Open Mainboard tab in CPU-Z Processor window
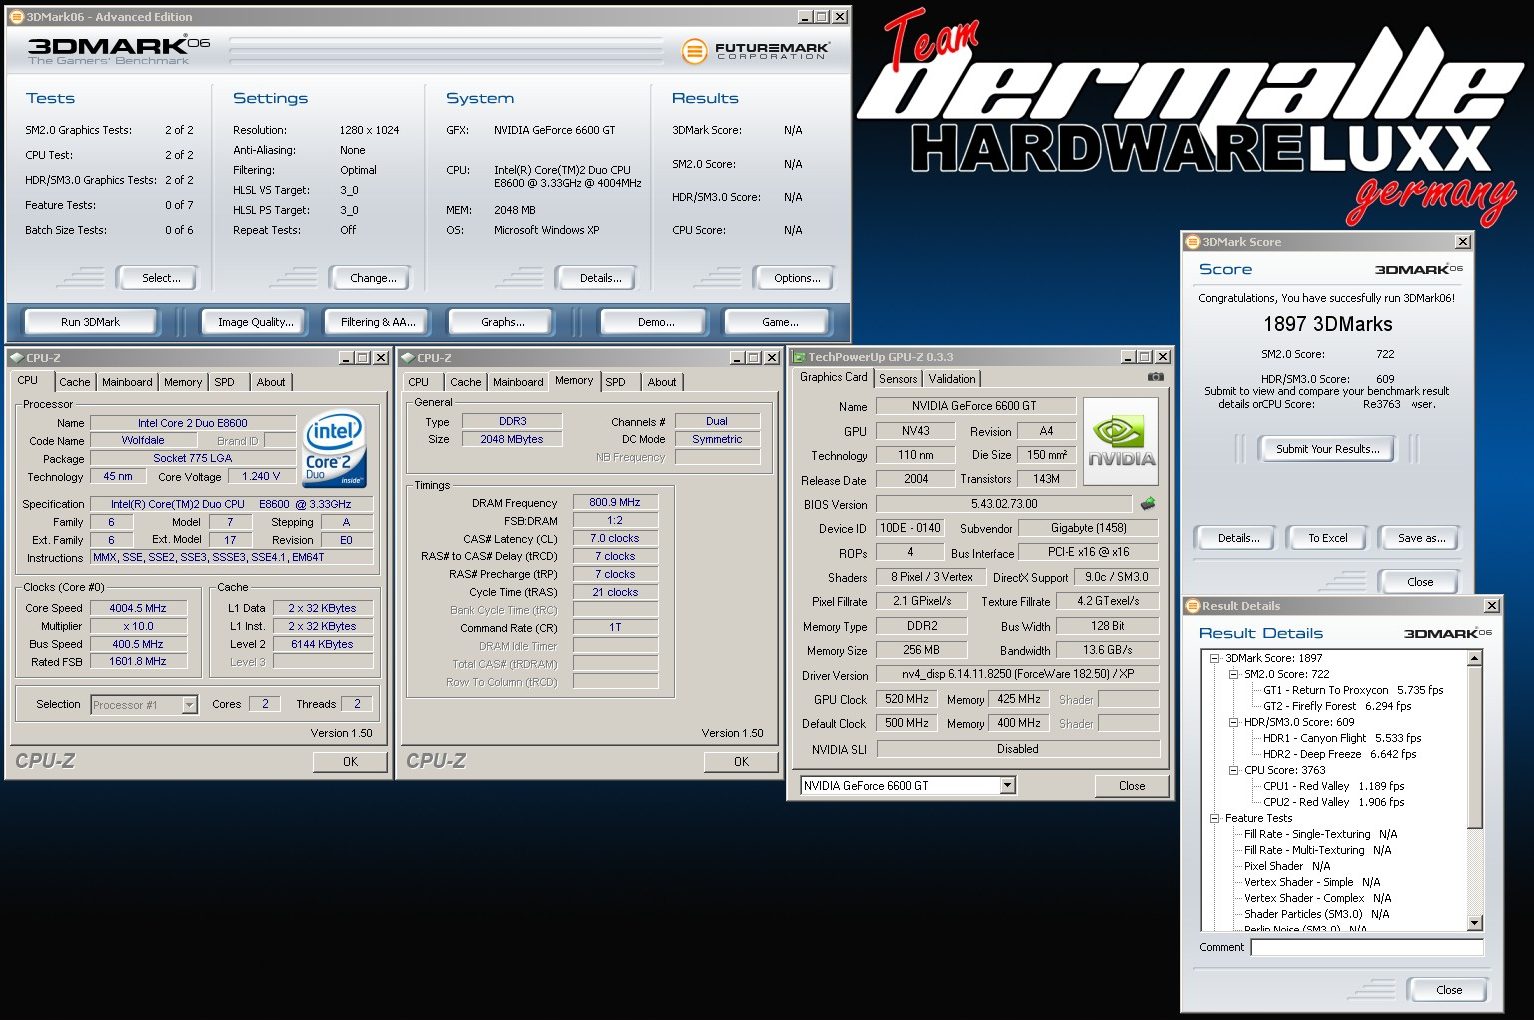This screenshot has height=1020, width=1534. (x=127, y=382)
